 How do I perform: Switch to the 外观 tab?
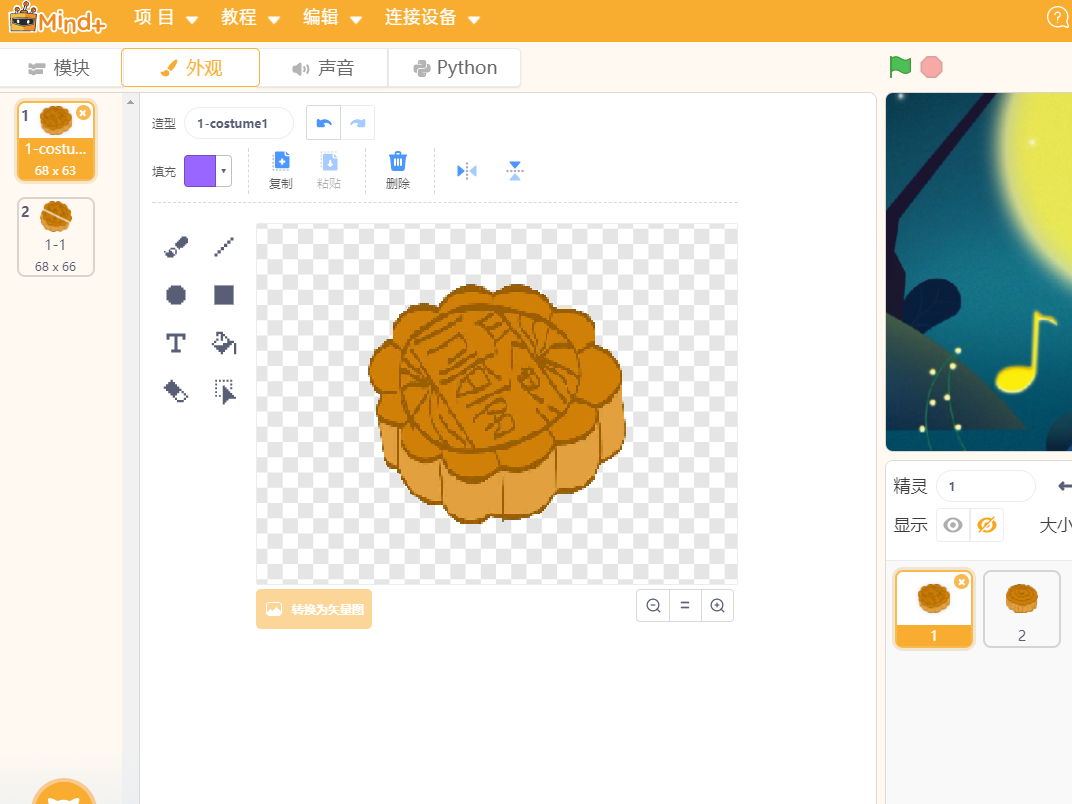[x=191, y=68]
